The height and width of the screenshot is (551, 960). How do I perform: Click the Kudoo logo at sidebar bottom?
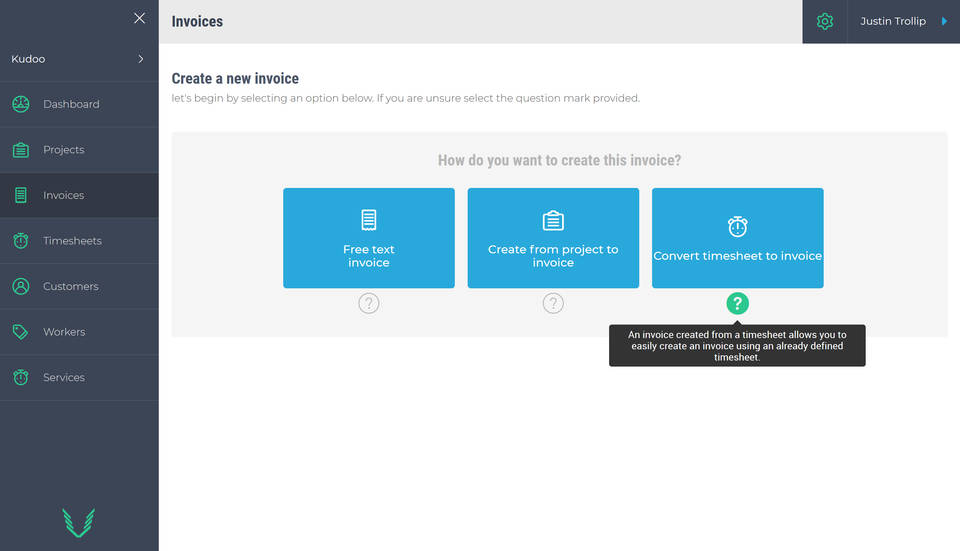click(x=79, y=522)
